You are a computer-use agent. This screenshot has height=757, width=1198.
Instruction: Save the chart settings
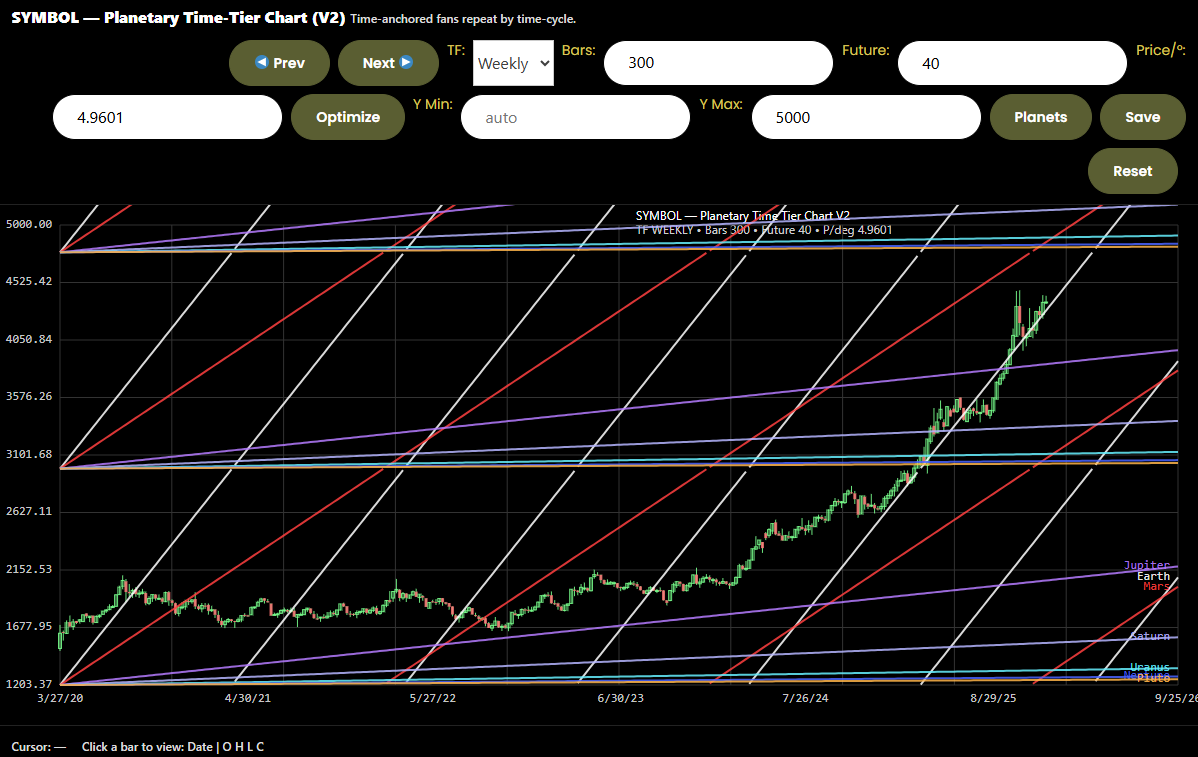[1142, 117]
